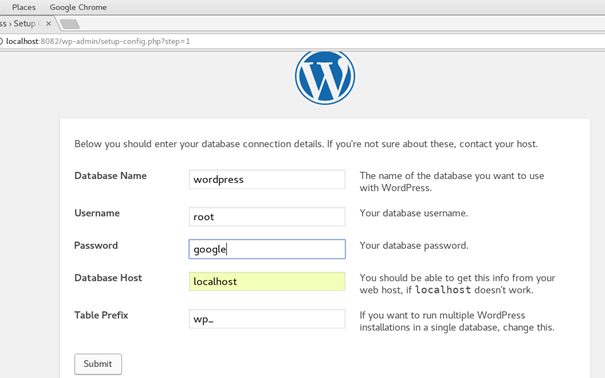The height and width of the screenshot is (378, 605).
Task: Click into the Password field
Action: click(x=267, y=249)
